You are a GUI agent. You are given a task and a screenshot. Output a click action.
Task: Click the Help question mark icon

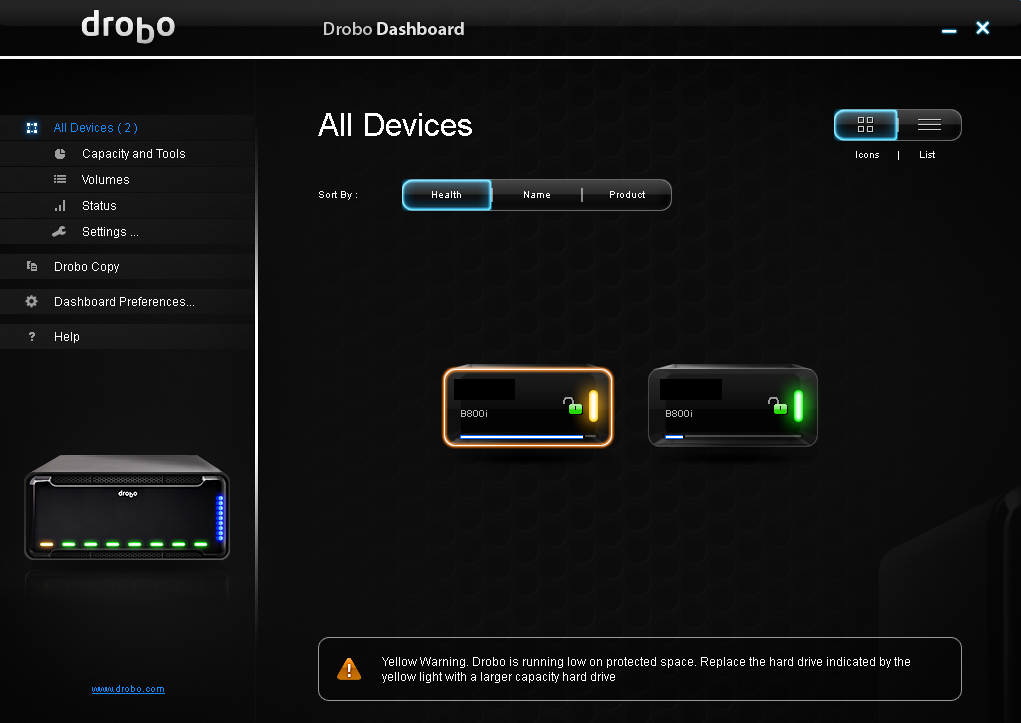point(32,337)
